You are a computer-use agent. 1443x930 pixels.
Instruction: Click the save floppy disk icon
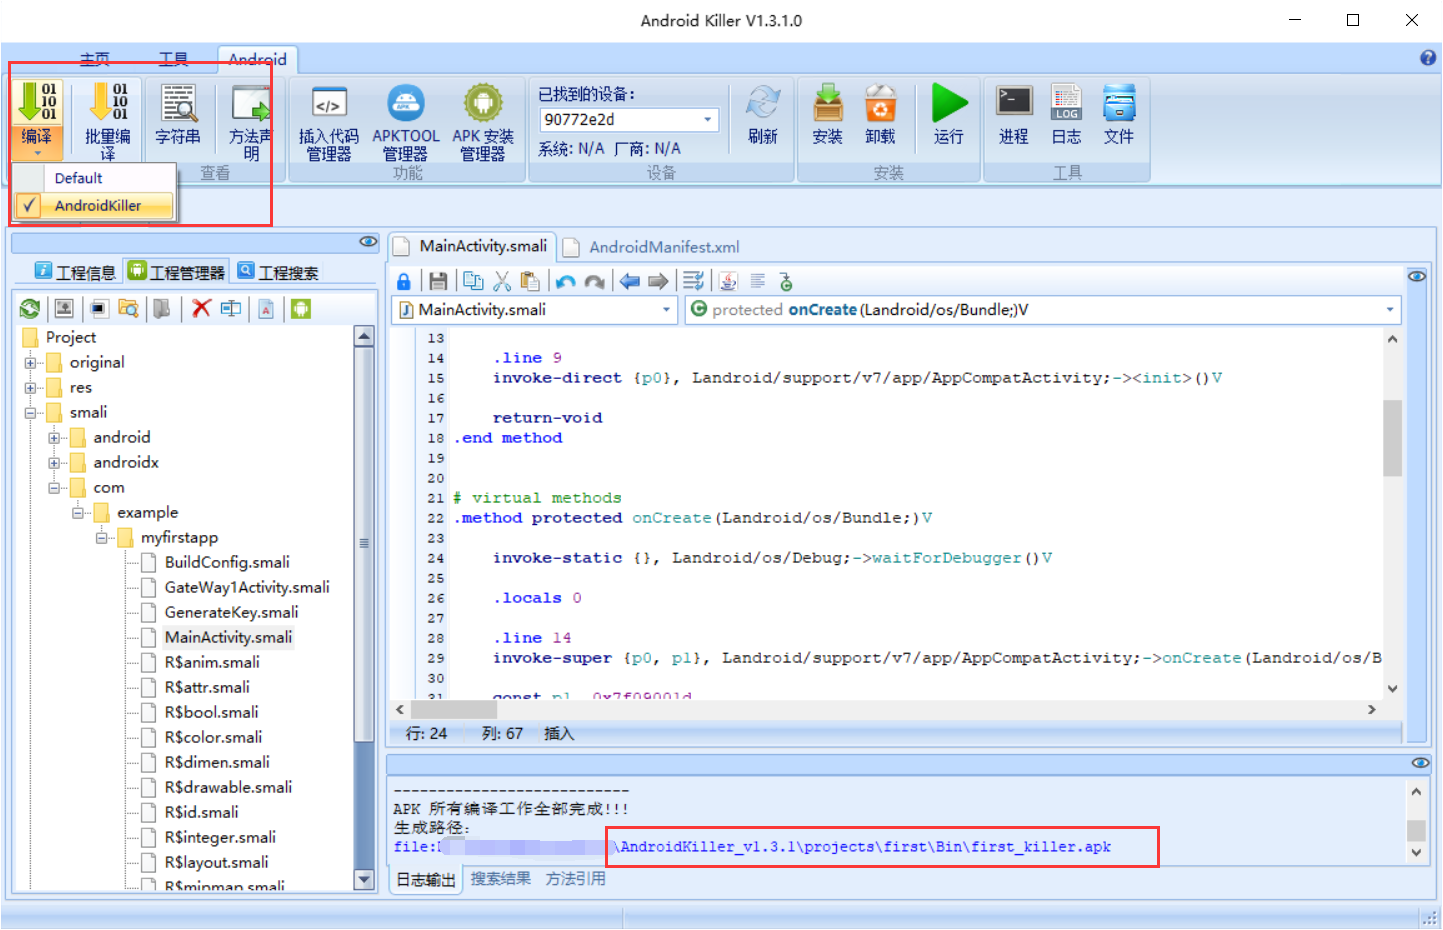[438, 282]
